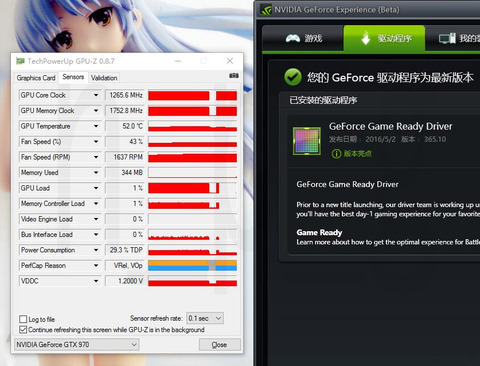The height and width of the screenshot is (366, 480).
Task: Click the info icon beside 版本亮点
Action: point(336,154)
